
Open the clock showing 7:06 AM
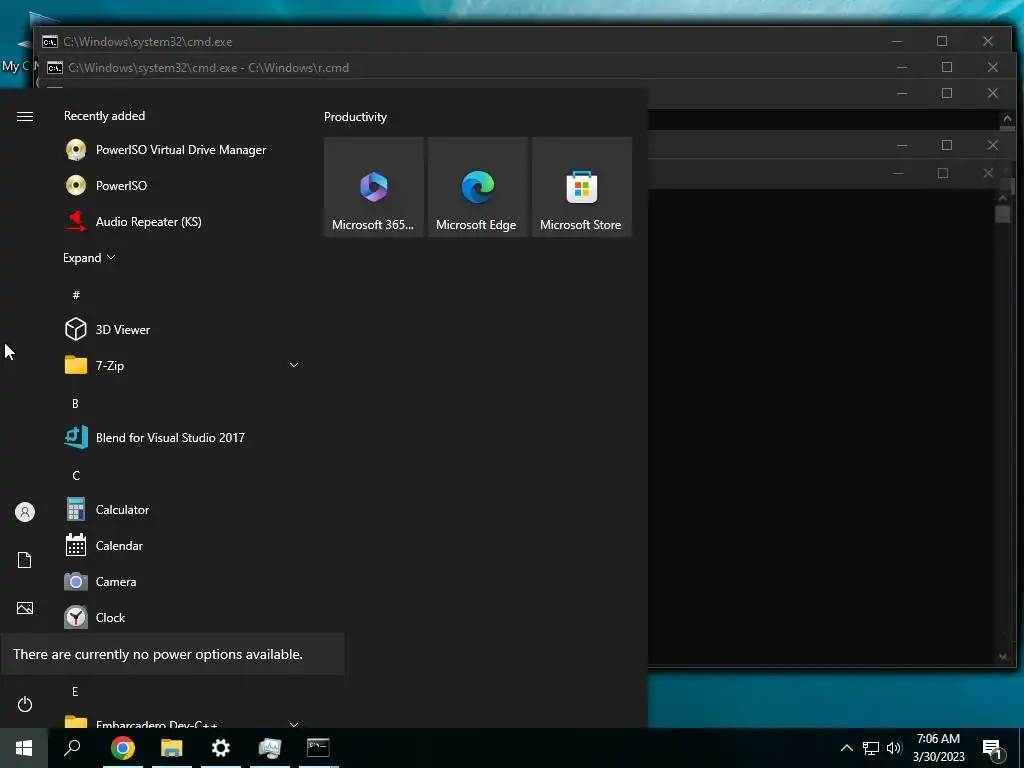pyautogui.click(x=938, y=748)
